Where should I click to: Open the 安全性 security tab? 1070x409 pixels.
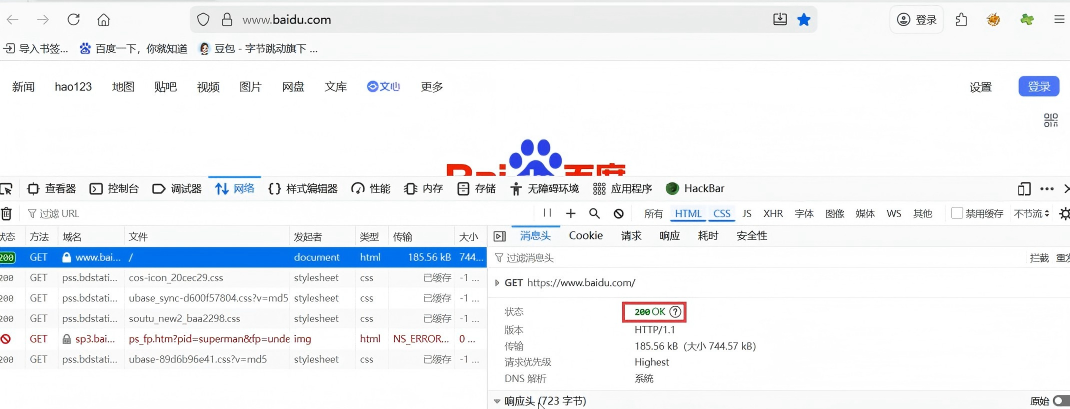point(752,236)
